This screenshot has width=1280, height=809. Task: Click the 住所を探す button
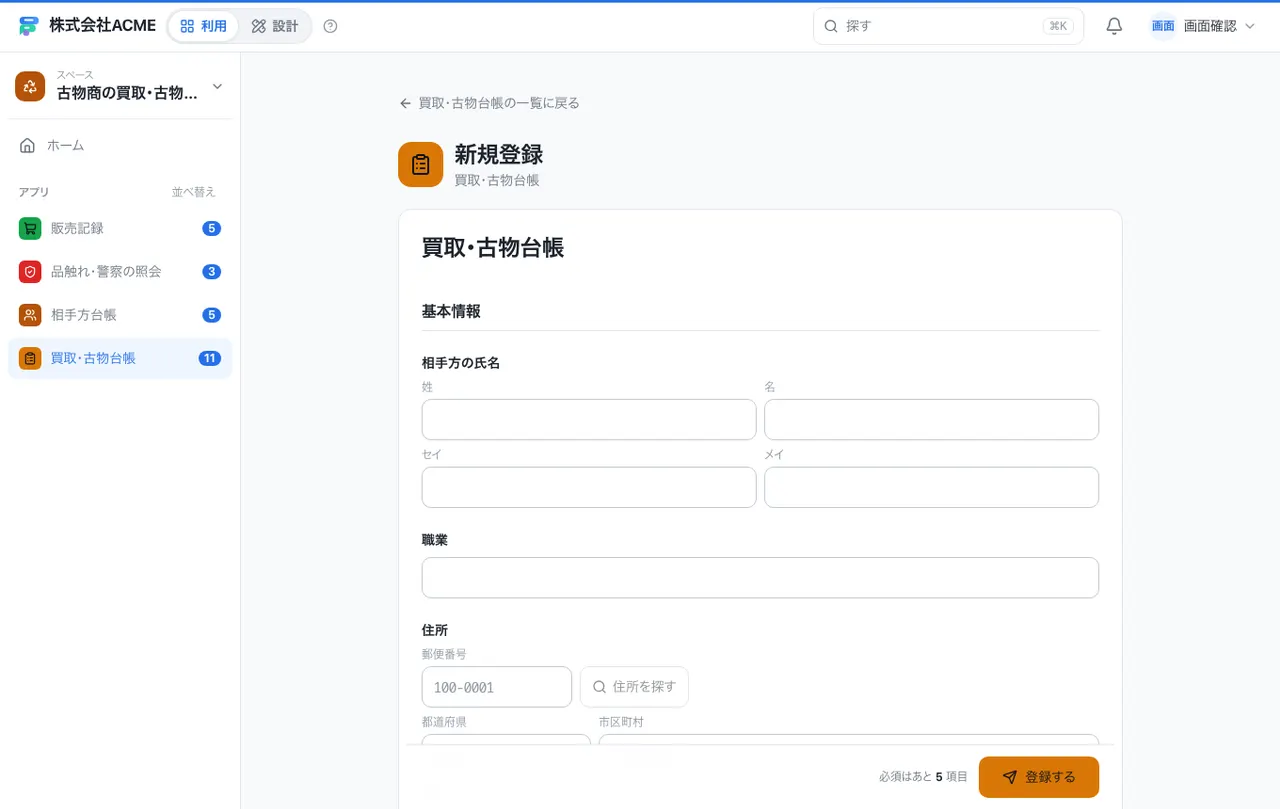tap(634, 687)
